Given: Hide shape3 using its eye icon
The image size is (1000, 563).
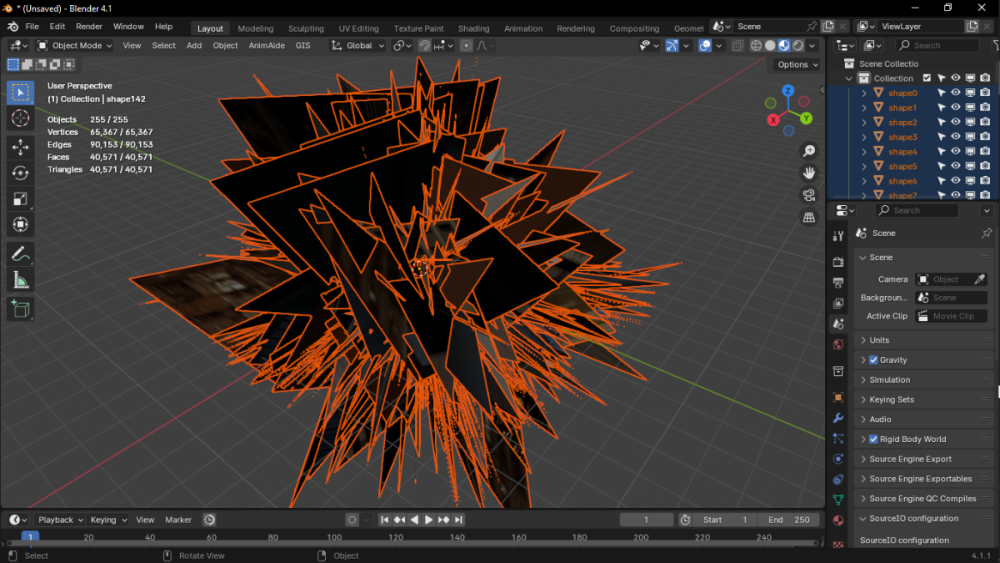Looking at the screenshot, I should [x=955, y=137].
